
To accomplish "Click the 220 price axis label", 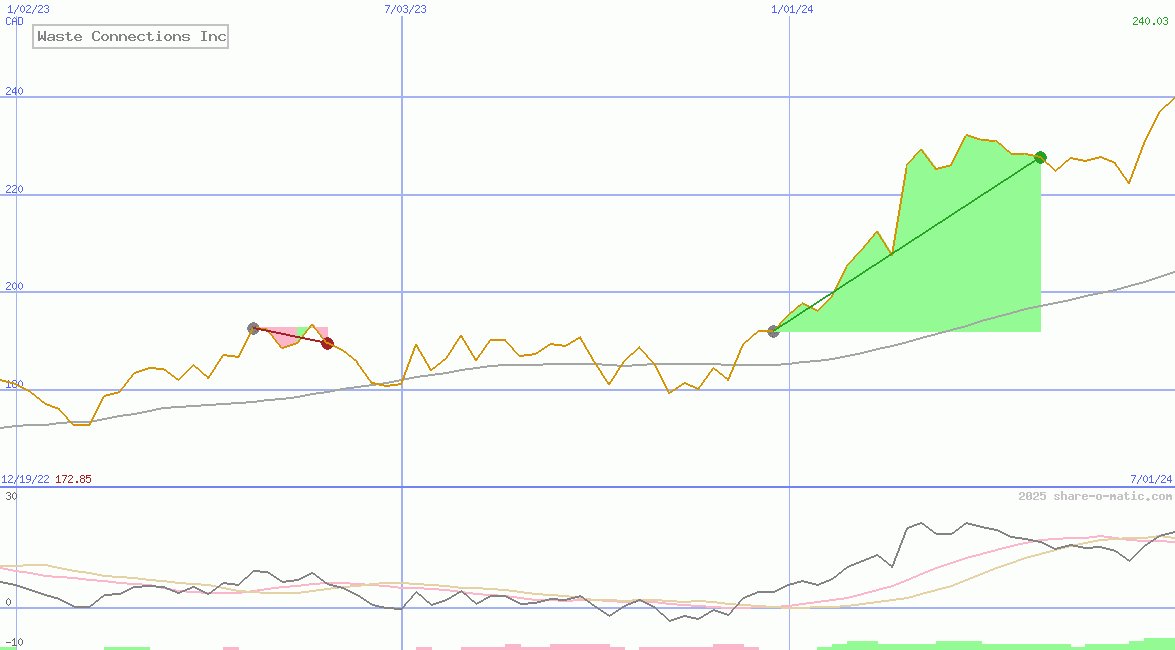I will pos(12,189).
